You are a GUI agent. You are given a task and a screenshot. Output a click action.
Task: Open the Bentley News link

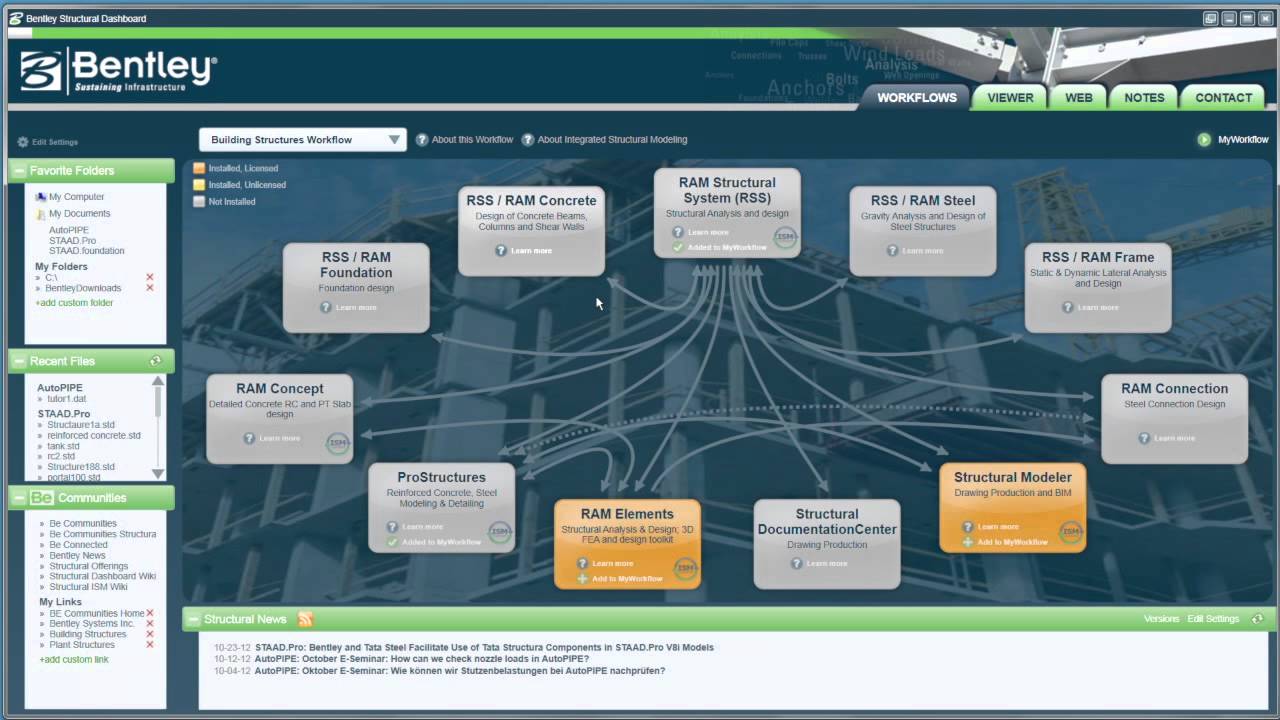click(77, 556)
